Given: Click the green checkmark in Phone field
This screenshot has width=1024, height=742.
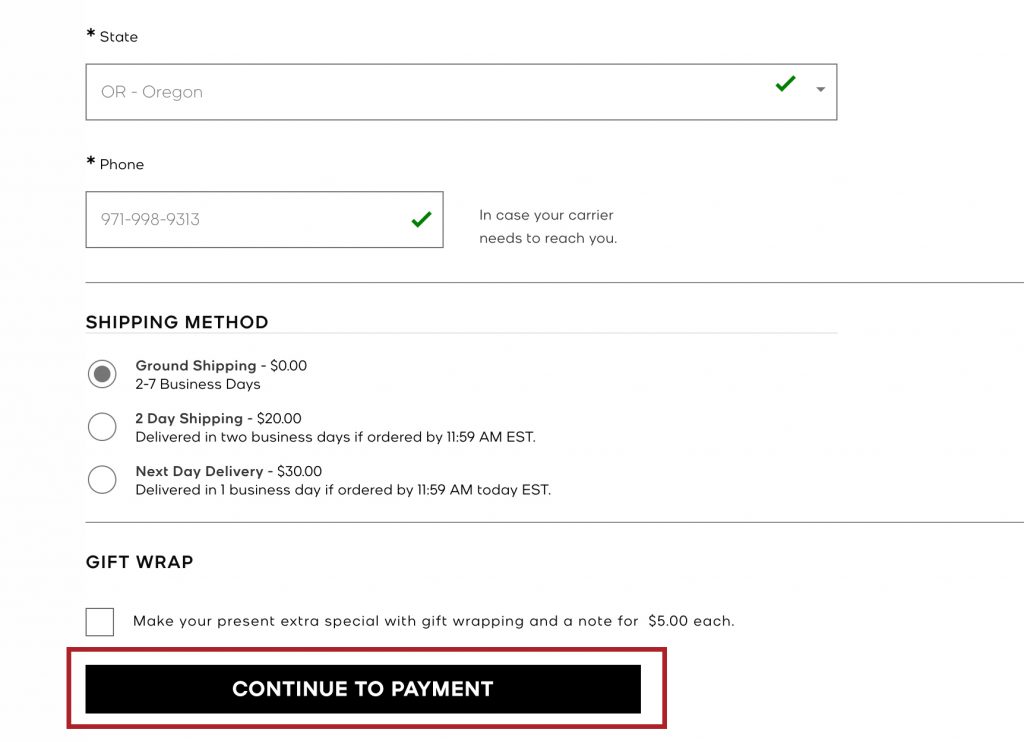Looking at the screenshot, I should coord(421,219).
